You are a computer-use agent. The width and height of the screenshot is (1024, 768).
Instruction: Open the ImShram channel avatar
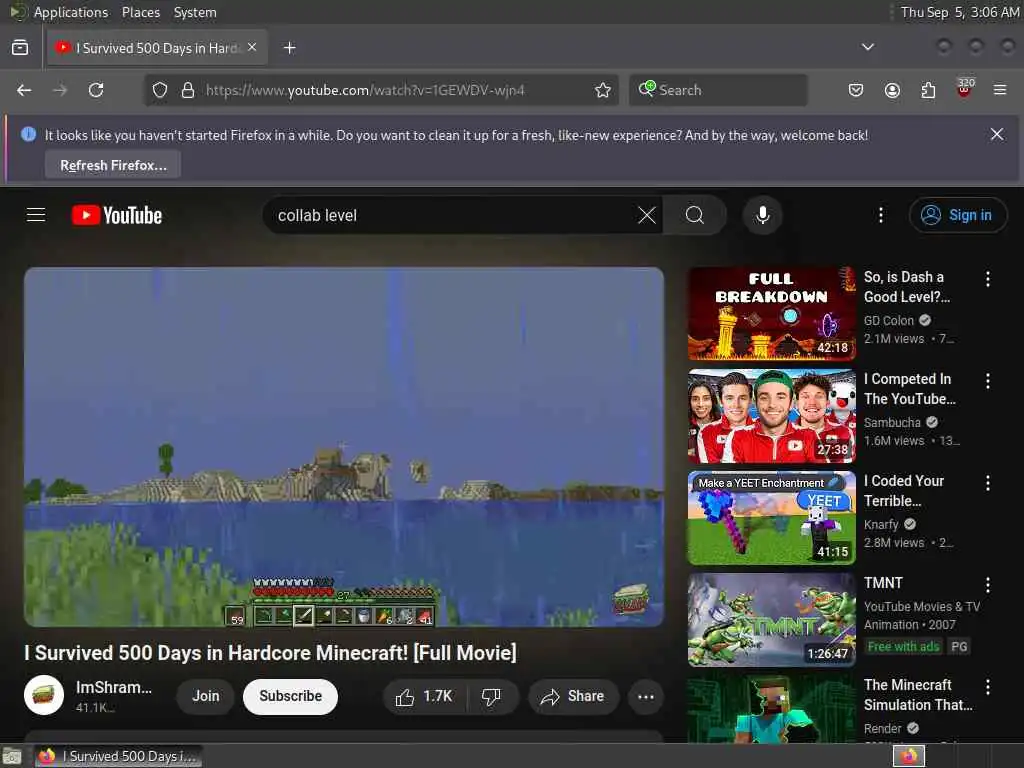click(44, 695)
